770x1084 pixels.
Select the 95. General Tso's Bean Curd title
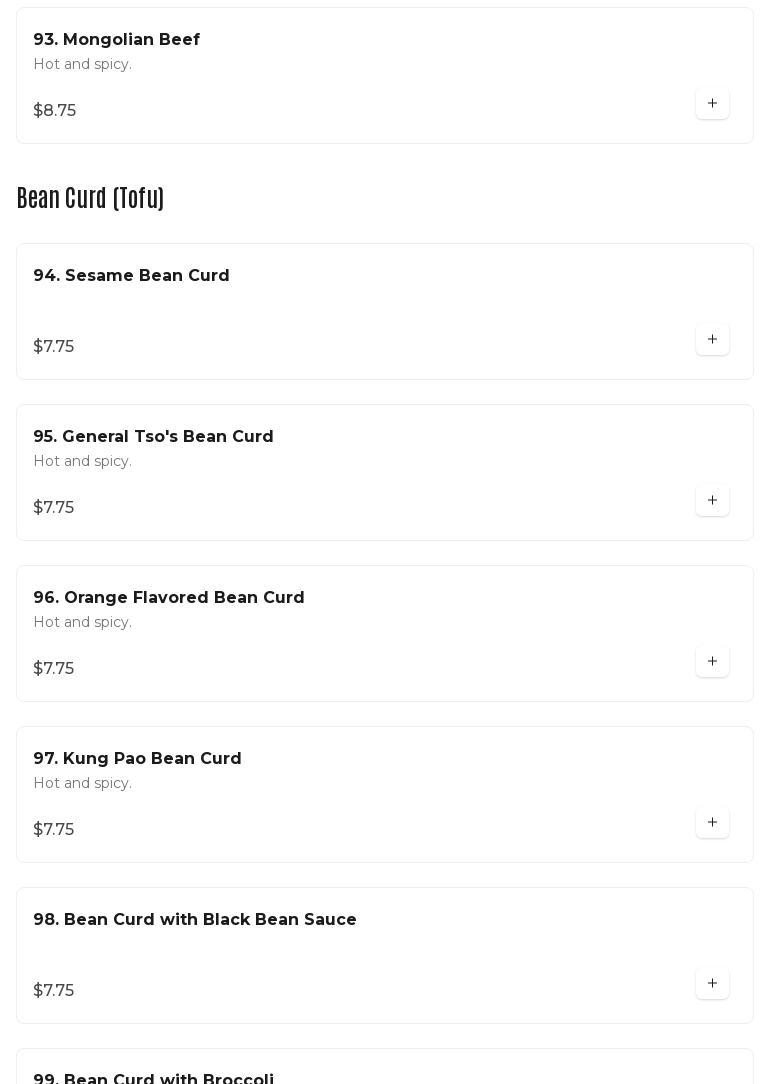click(153, 437)
